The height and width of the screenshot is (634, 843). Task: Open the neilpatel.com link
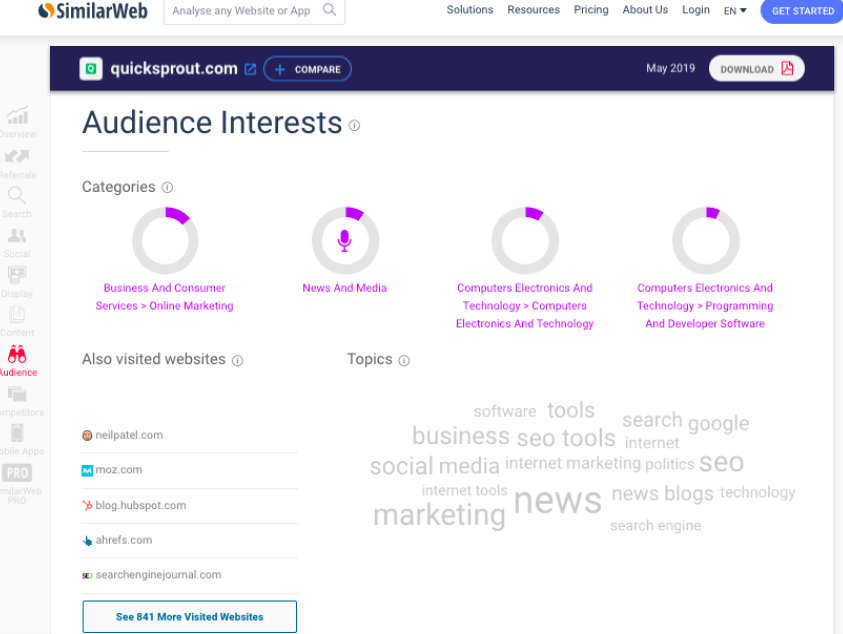point(129,435)
